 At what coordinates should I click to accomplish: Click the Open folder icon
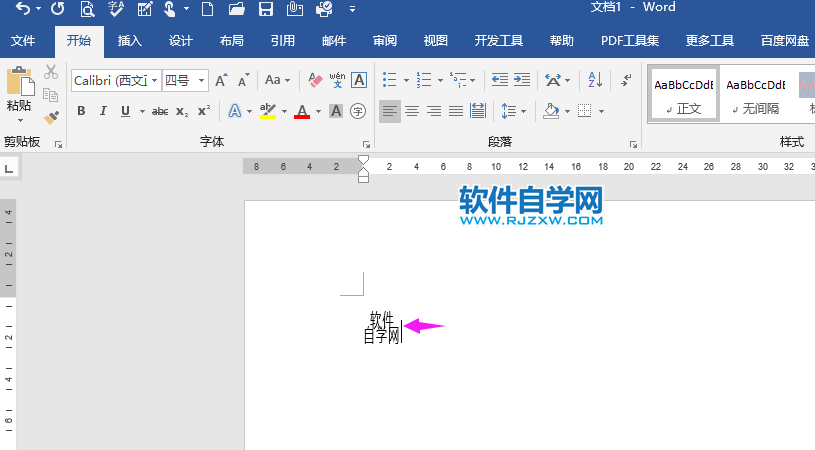click(x=236, y=8)
